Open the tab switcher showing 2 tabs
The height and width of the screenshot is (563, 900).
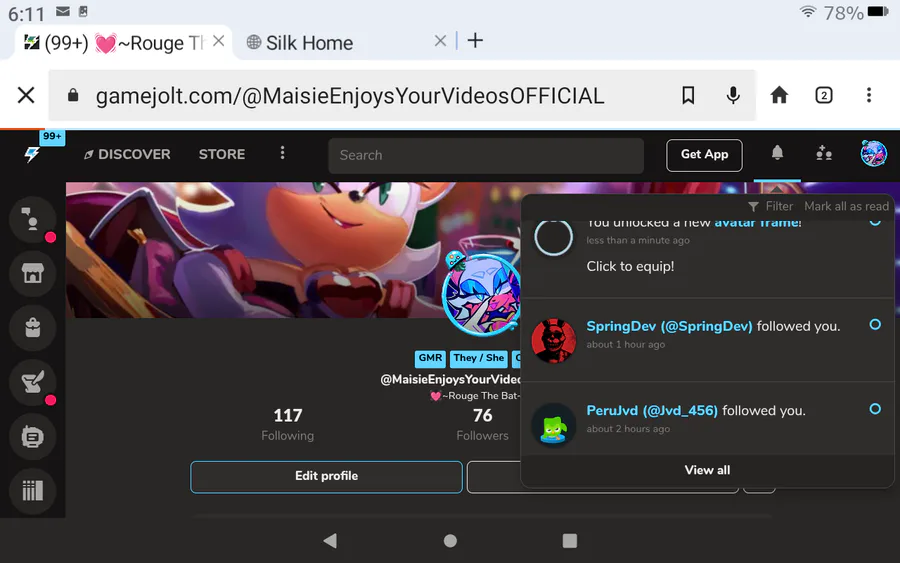[x=824, y=95]
